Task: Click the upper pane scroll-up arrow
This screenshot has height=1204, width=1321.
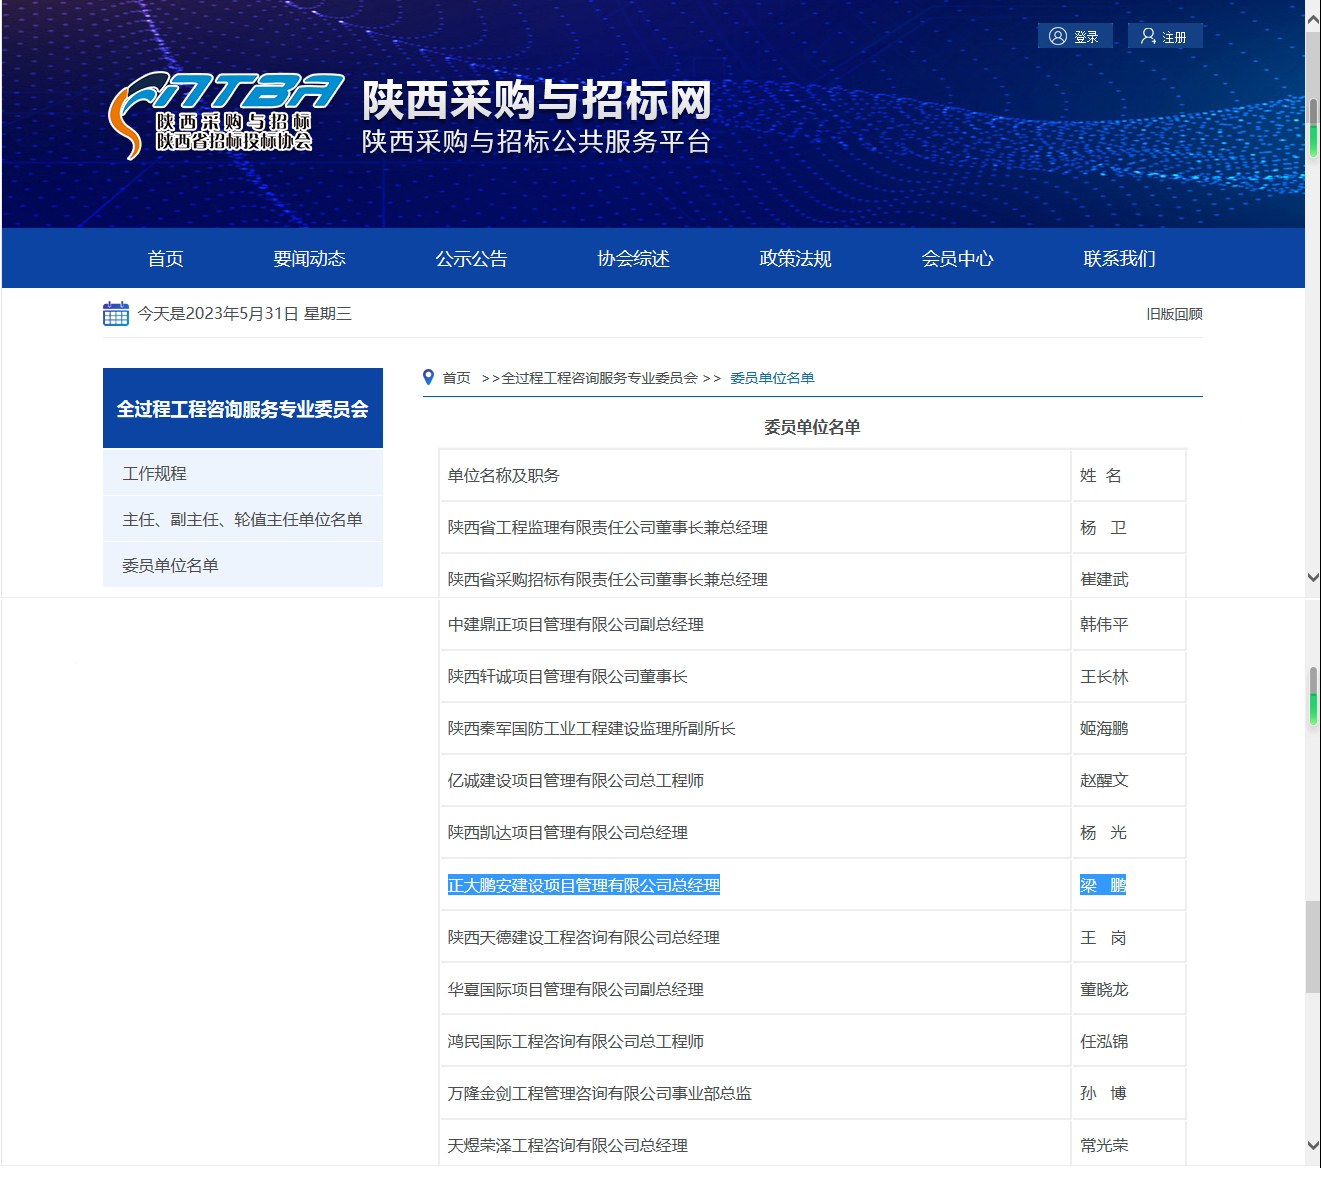Action: click(1312, 22)
